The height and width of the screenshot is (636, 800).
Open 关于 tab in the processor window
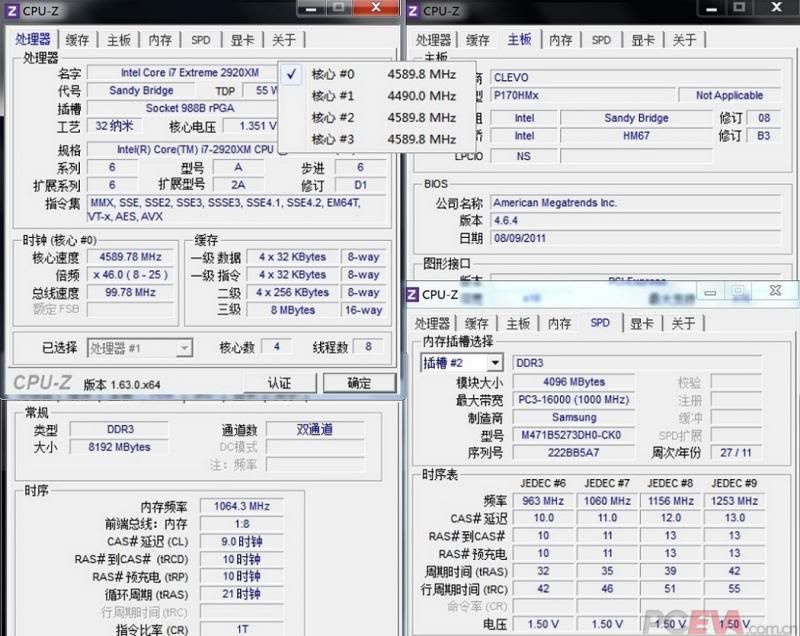[x=284, y=40]
